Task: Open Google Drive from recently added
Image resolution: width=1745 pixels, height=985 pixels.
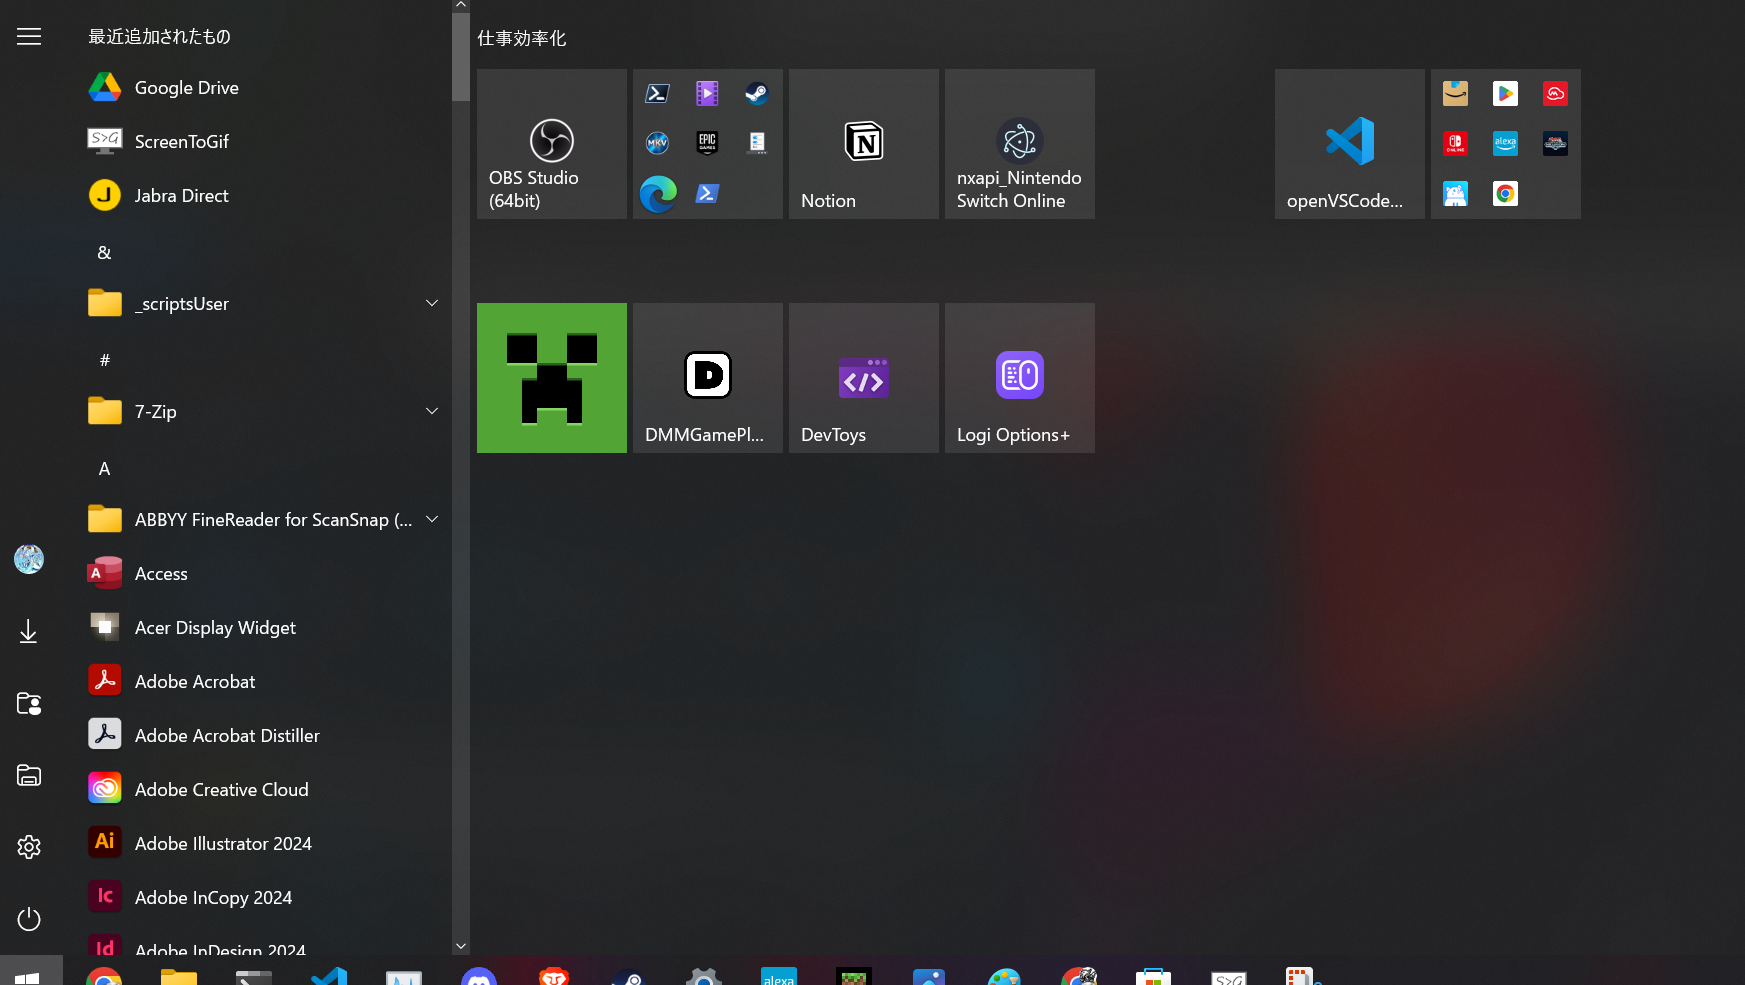Action: (186, 88)
